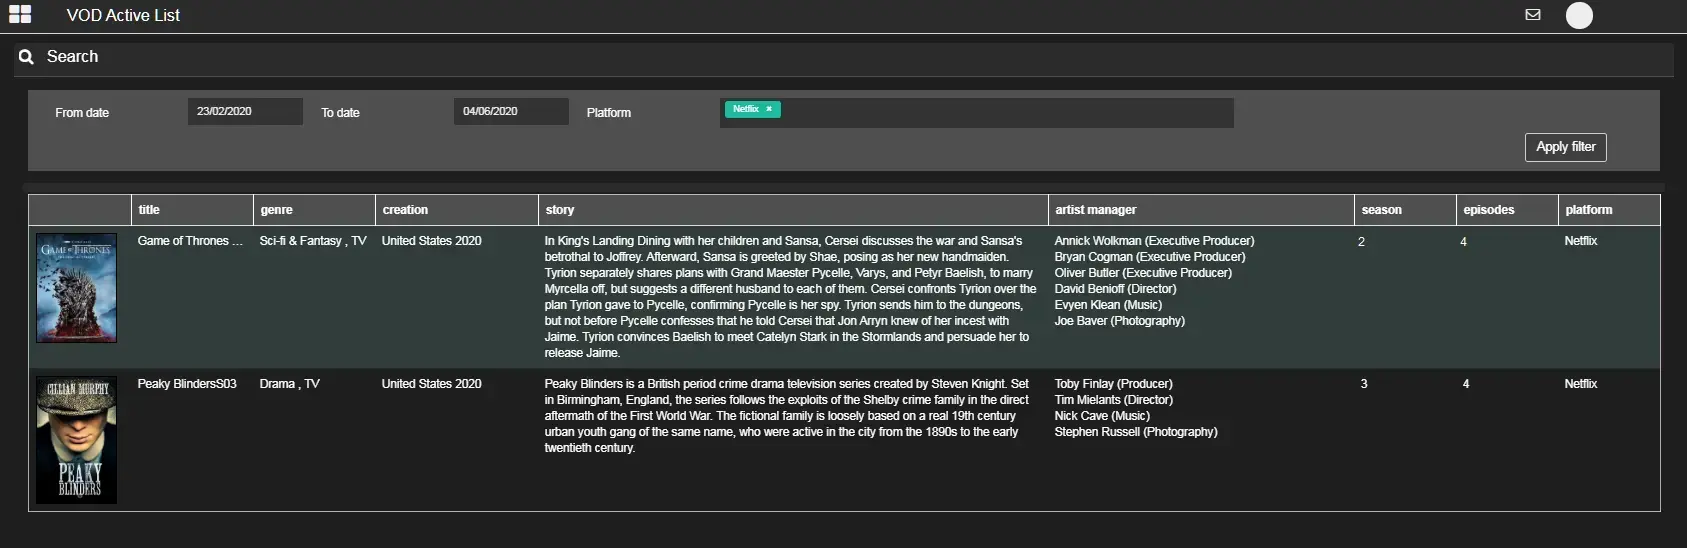1687x548 pixels.
Task: Open the Peaky Blinders poster thumbnail
Action: click(77, 440)
